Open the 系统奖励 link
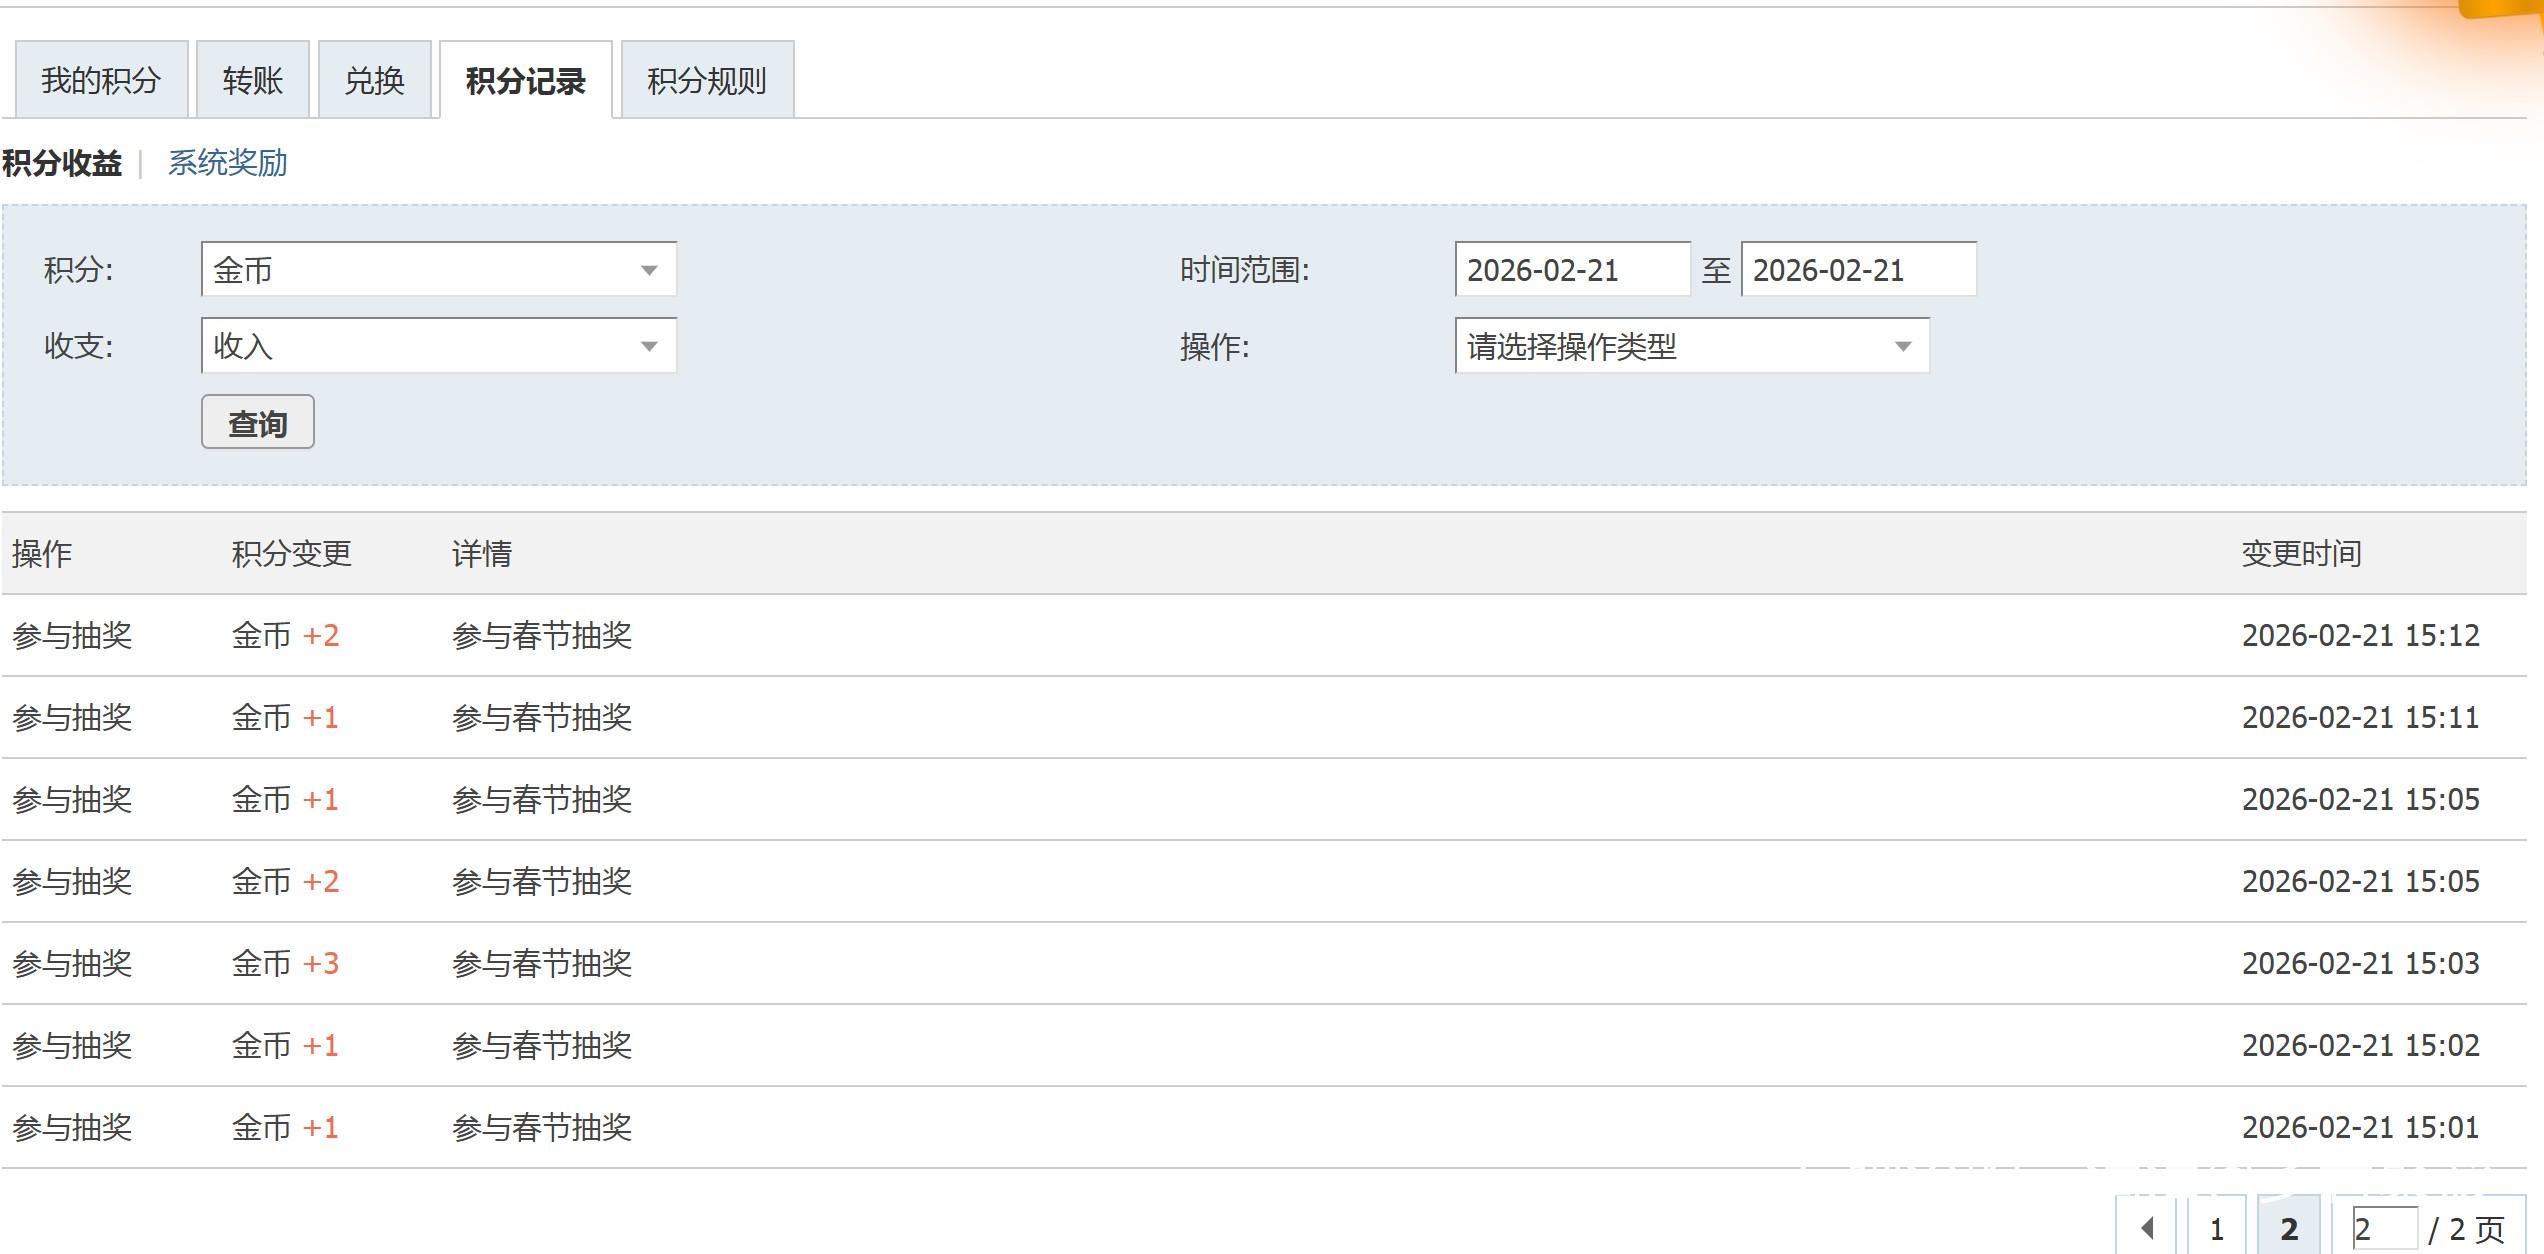 (227, 163)
